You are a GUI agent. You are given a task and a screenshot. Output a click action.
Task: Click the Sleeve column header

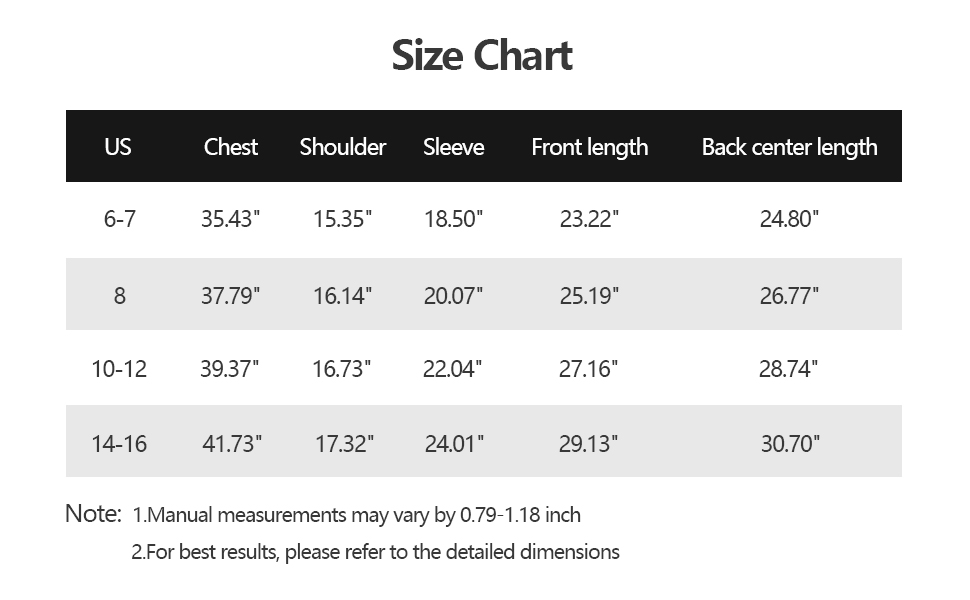(x=453, y=147)
